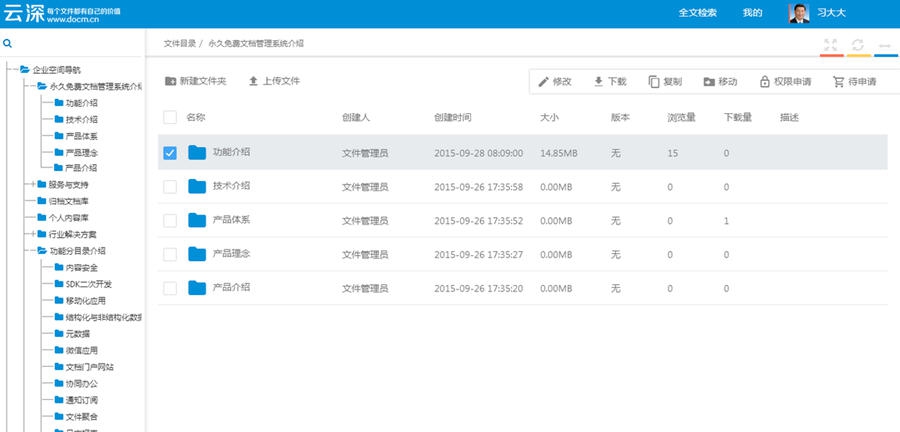Select 移动化应用 in the sidebar tree
This screenshot has width=900, height=432.
click(x=86, y=301)
